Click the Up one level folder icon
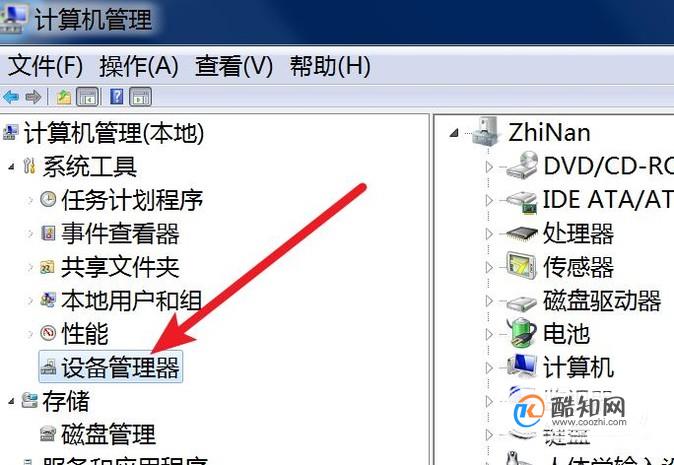Screen dimensions: 674x465 click(x=64, y=97)
